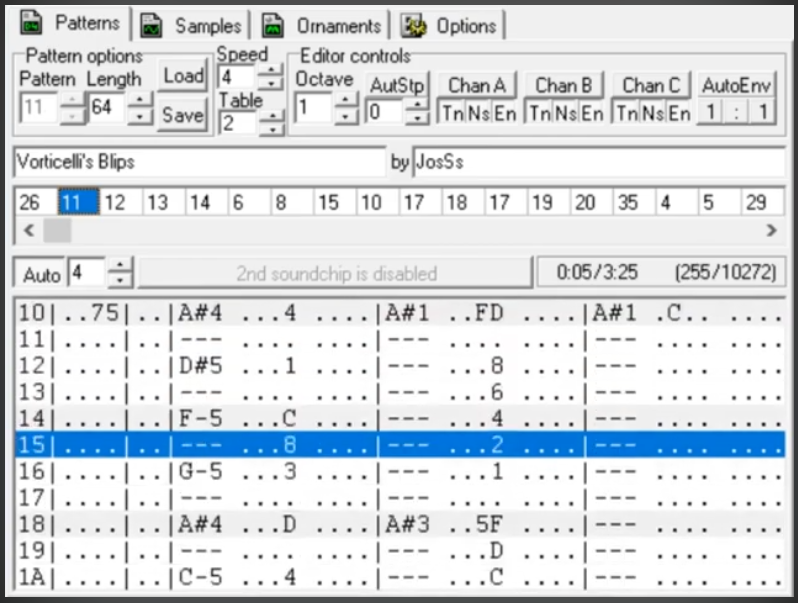Select position 35 in the order list
Viewport: 798px width, 603px height.
[x=634, y=203]
